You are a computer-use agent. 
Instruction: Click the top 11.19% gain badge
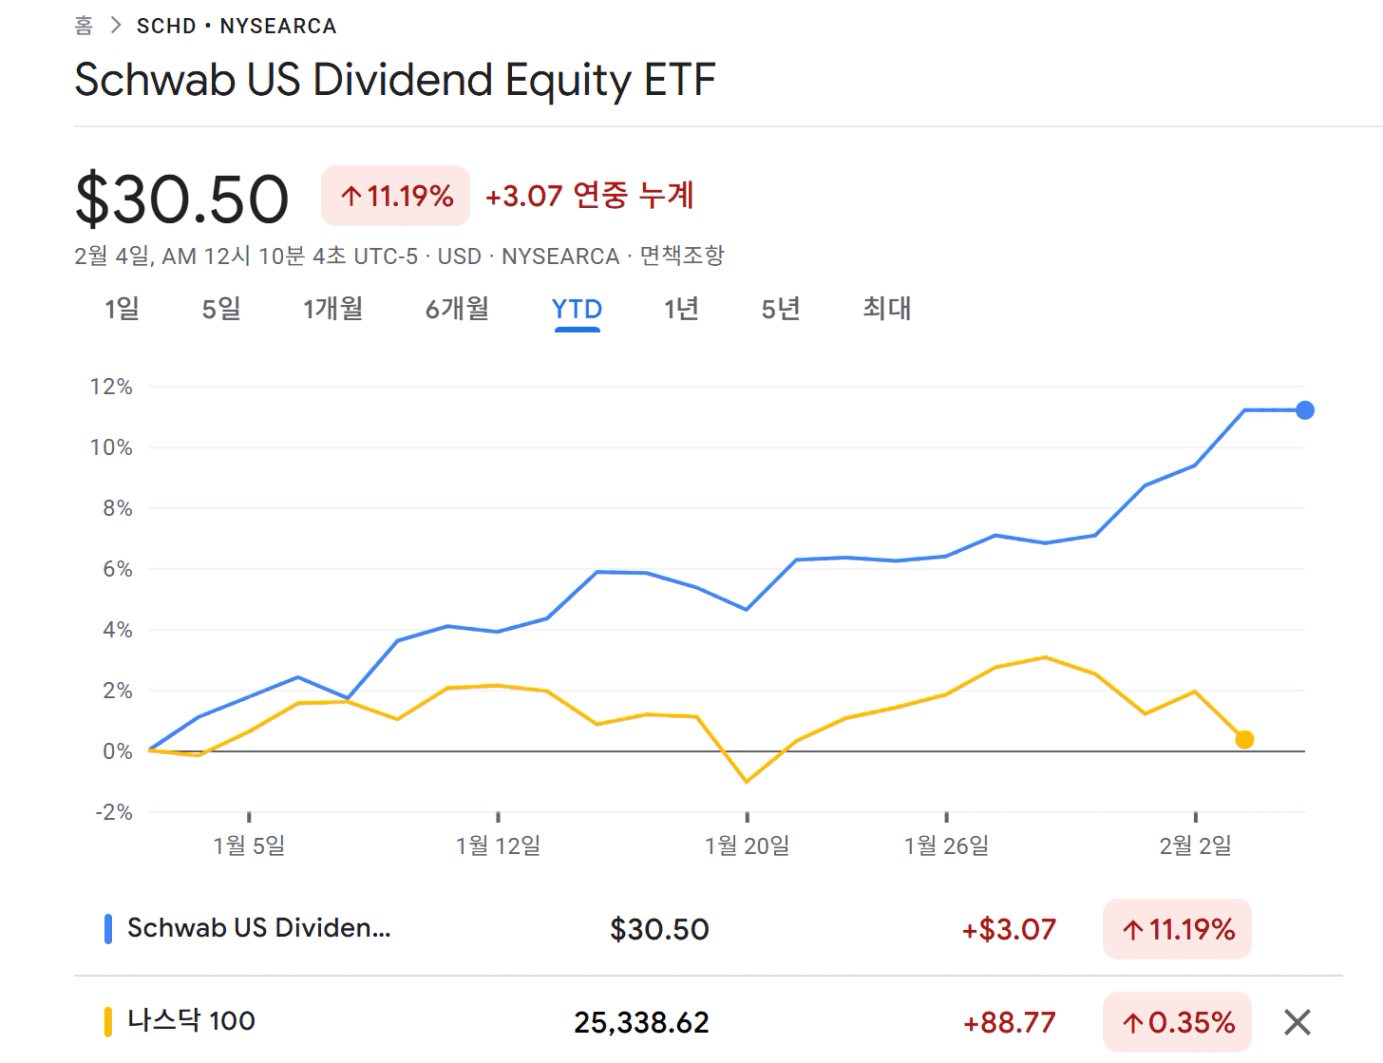[396, 196]
